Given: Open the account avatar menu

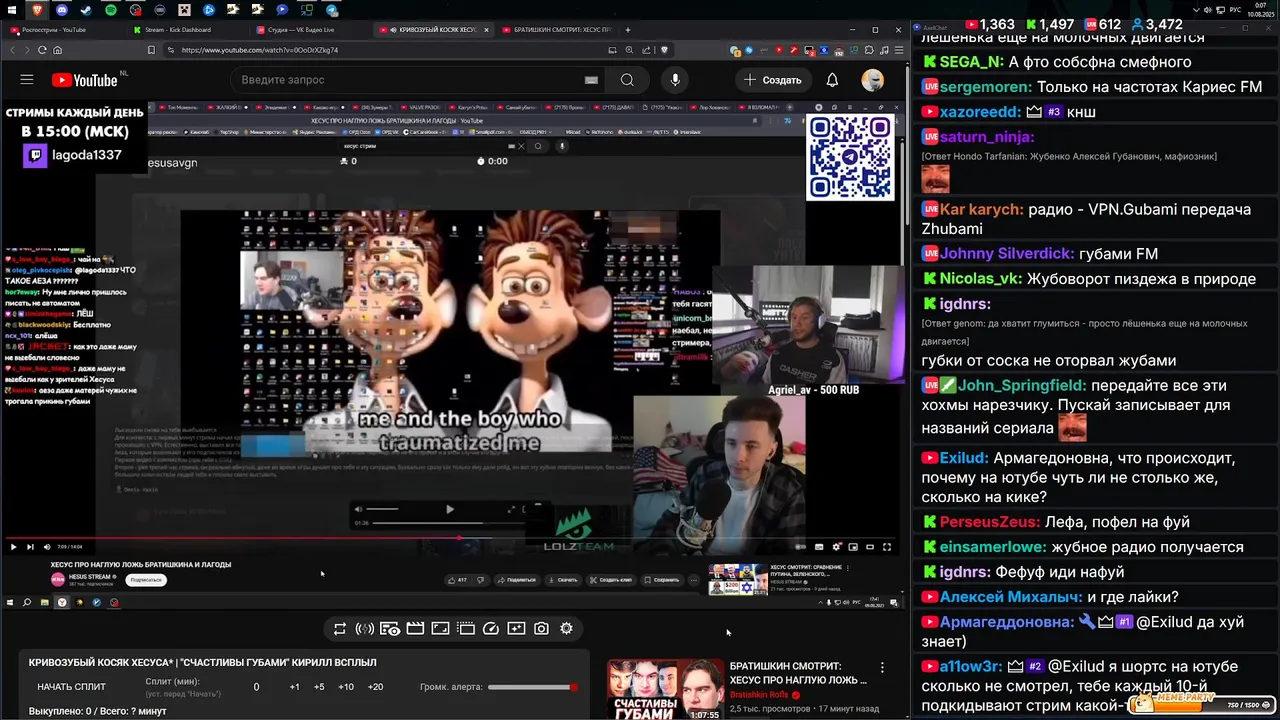Looking at the screenshot, I should click(x=873, y=80).
